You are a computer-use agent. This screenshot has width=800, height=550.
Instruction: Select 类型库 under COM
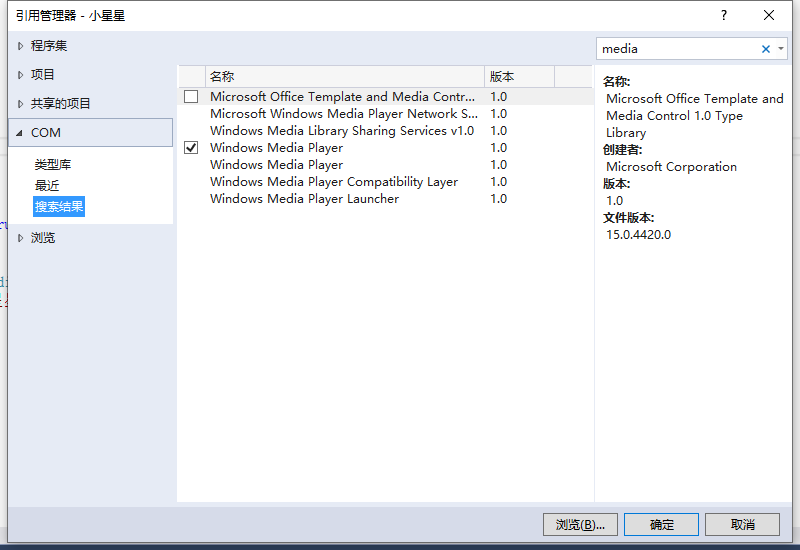[x=53, y=165]
